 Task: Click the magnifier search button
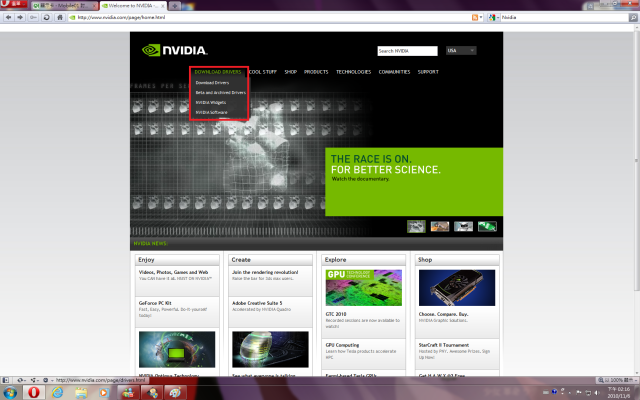click(633, 18)
